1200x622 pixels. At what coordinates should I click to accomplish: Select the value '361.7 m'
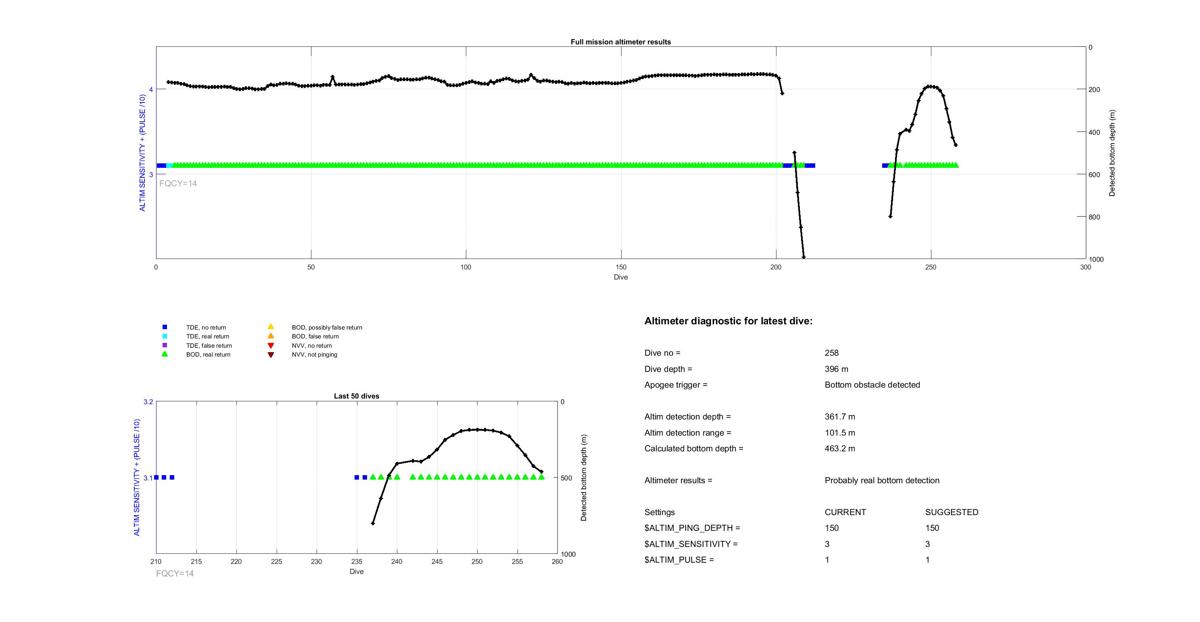pos(840,417)
